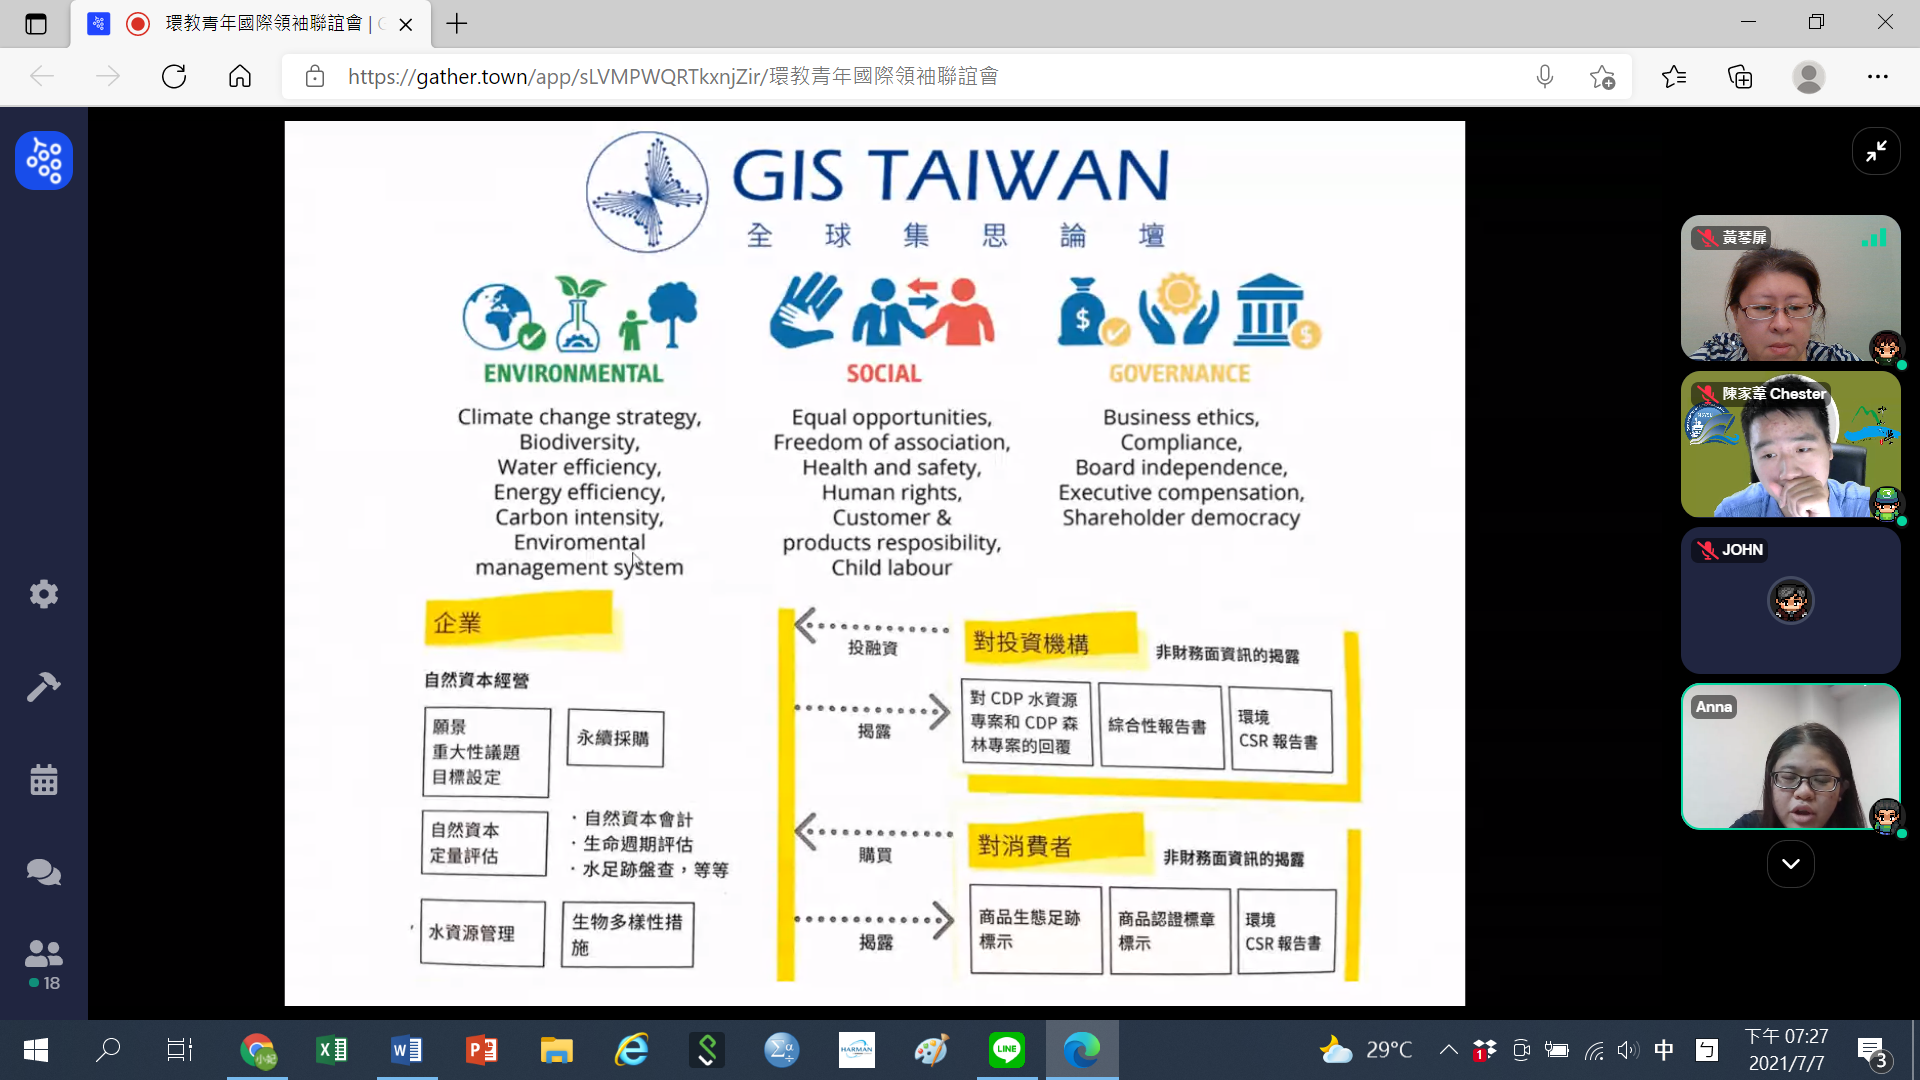Select 陳家葦 Chester video tile
The height and width of the screenshot is (1080, 1920).
point(1790,444)
